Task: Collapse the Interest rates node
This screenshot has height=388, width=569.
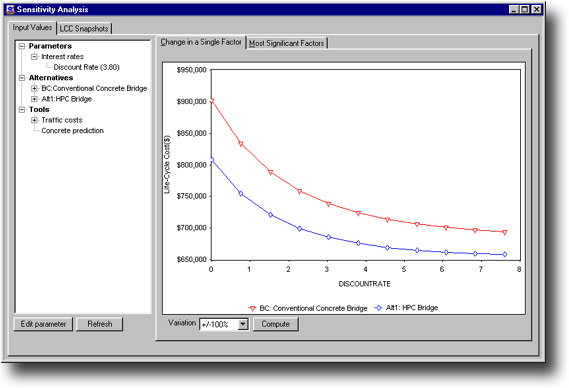Action: [x=34, y=57]
